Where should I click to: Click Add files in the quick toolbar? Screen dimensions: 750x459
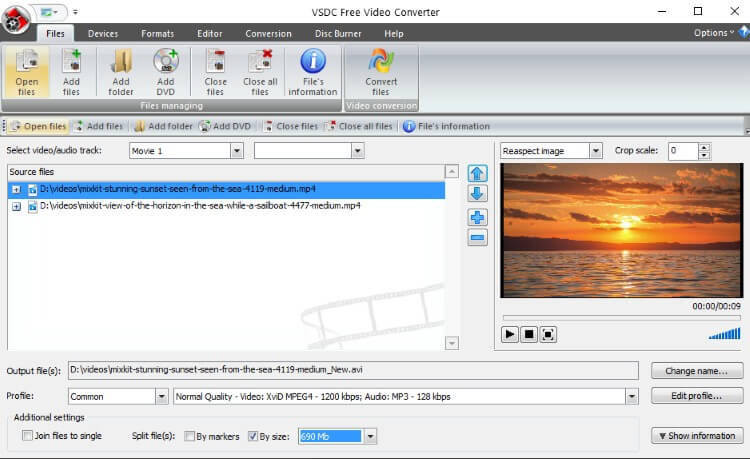tap(99, 126)
